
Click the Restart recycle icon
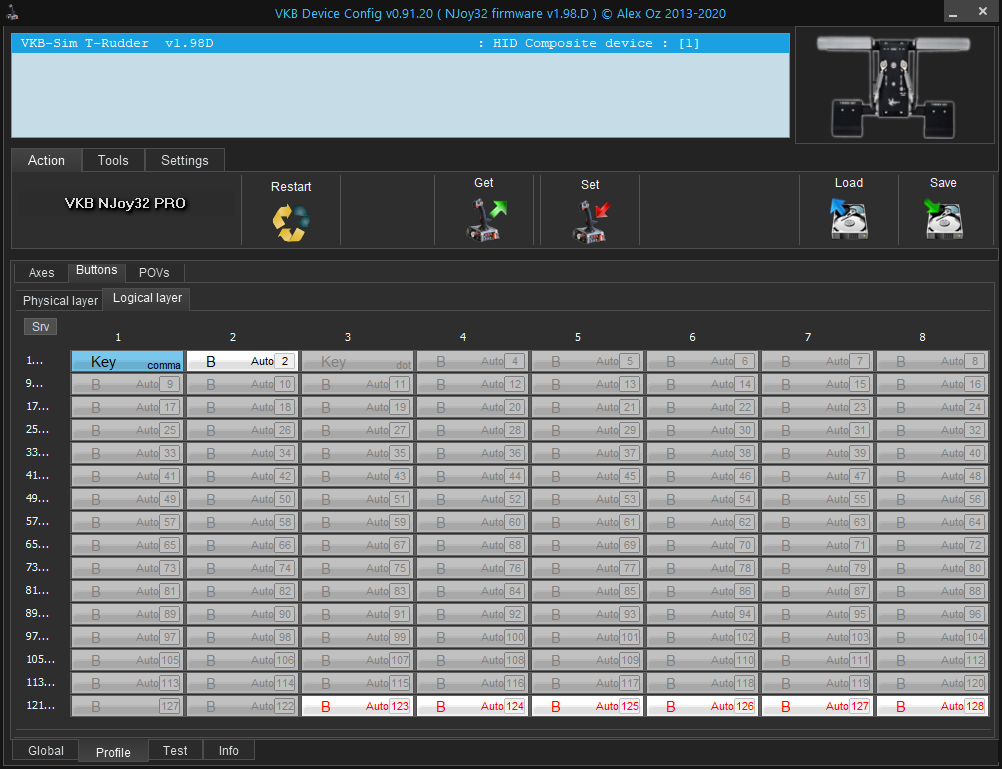[x=291, y=222]
